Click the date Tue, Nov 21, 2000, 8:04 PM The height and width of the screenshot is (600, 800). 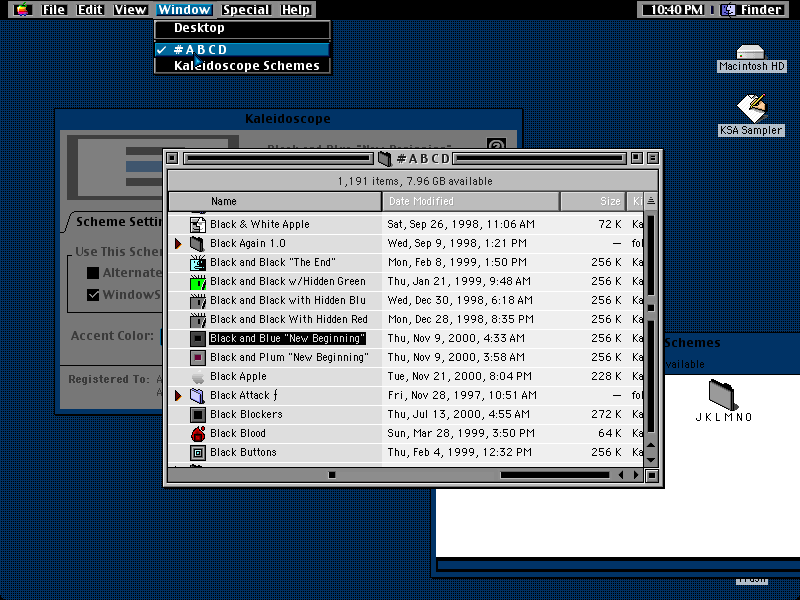click(460, 377)
